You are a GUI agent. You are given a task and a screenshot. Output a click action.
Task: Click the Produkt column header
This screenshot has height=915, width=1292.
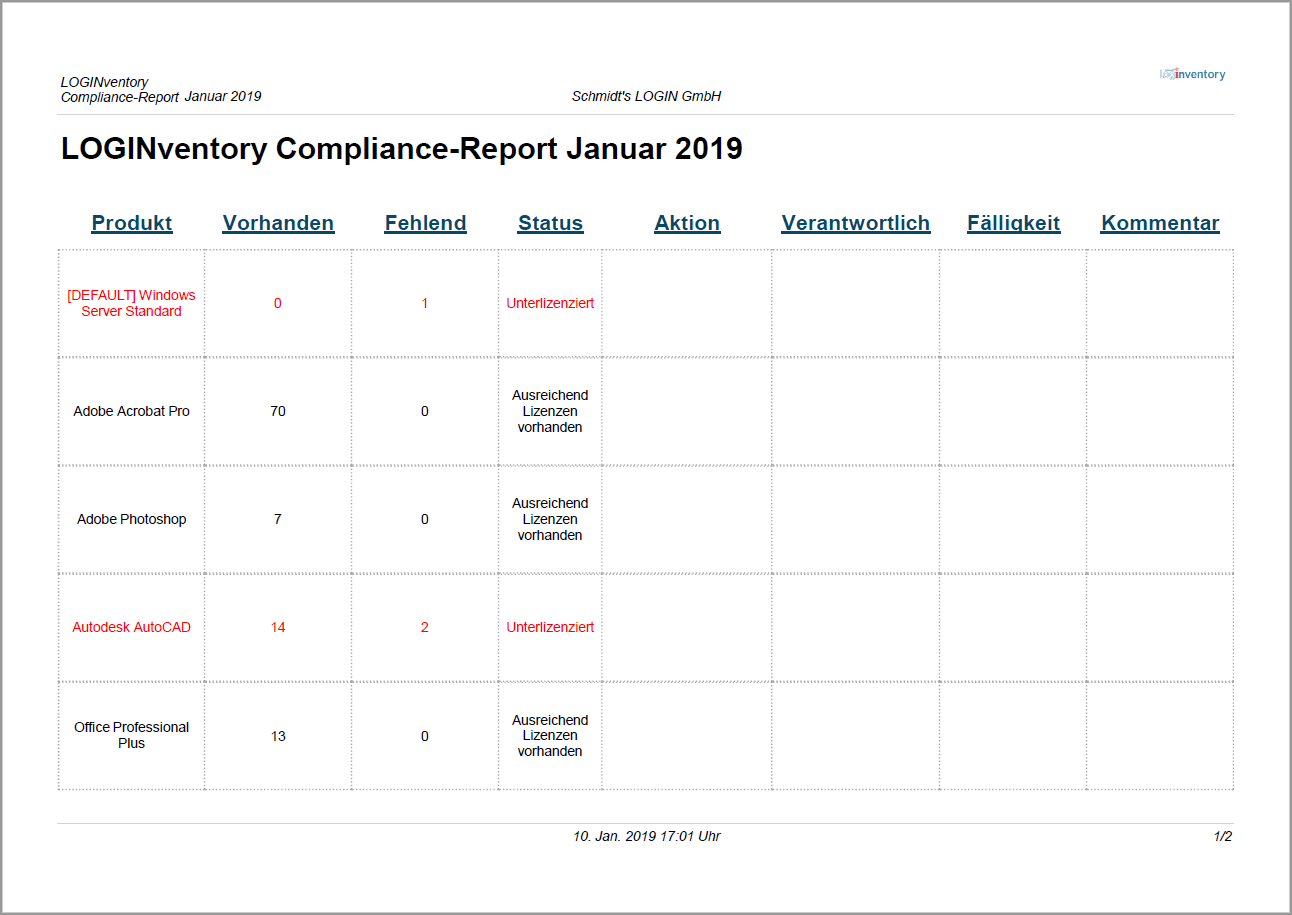(x=132, y=223)
